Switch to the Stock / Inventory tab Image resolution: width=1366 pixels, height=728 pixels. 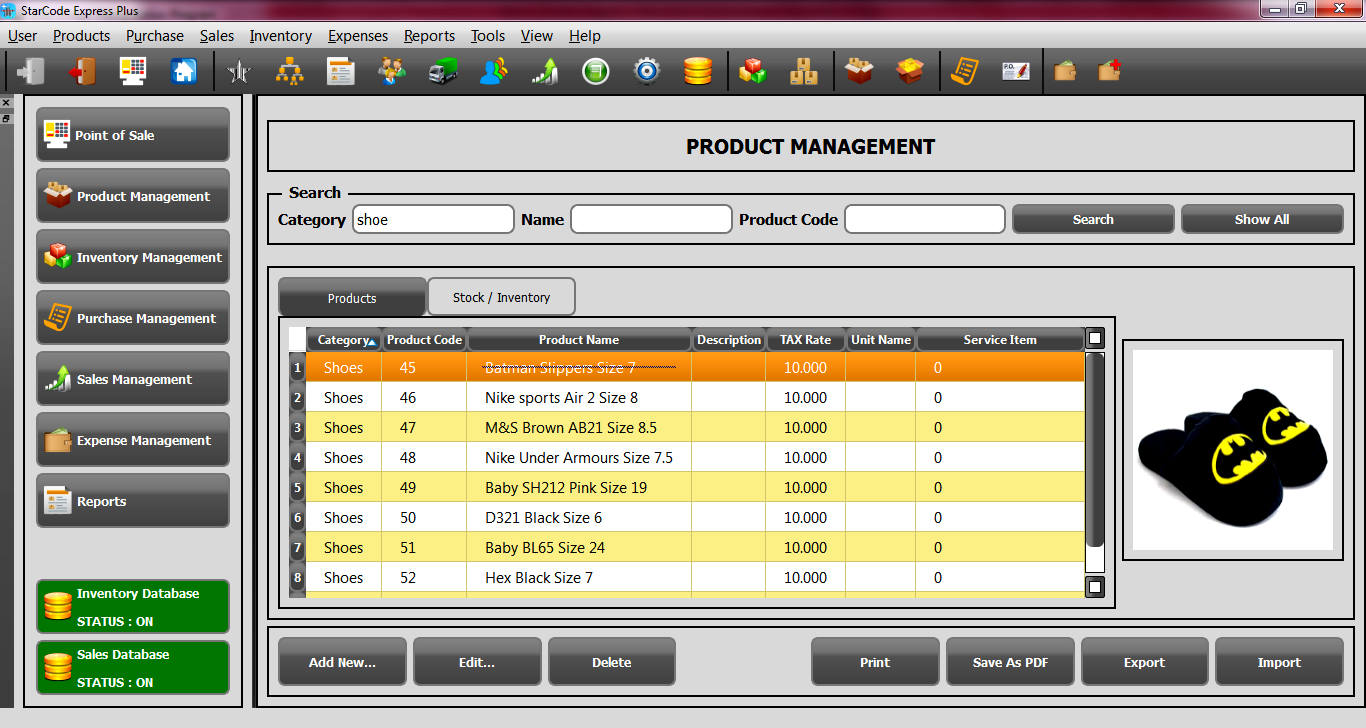501,296
